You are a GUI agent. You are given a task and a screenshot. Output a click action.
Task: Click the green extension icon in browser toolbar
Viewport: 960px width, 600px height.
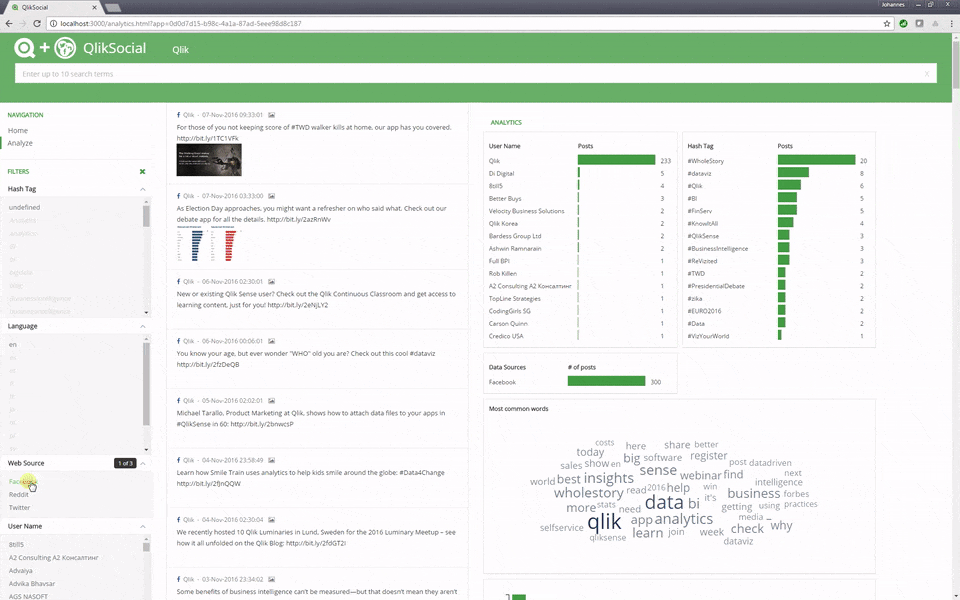coord(903,23)
